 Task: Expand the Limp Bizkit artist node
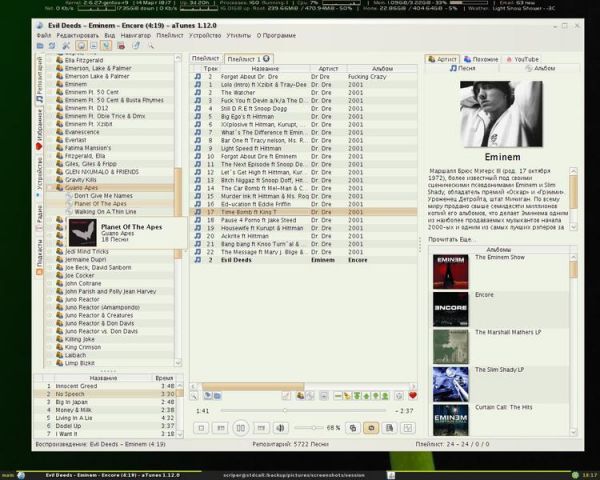pyautogui.click(x=50, y=363)
